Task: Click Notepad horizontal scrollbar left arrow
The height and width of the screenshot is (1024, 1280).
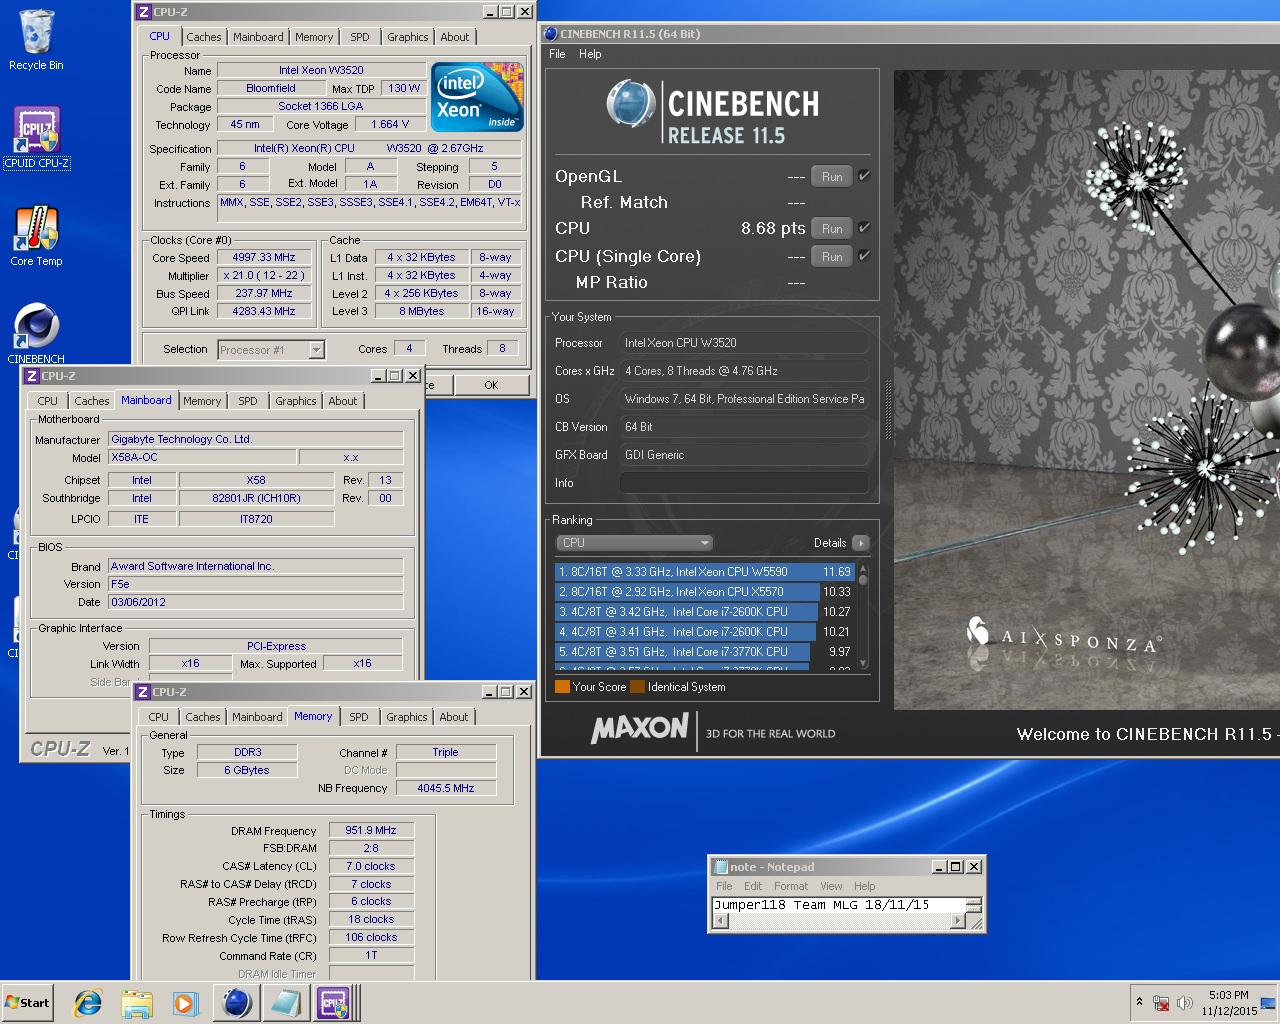Action: click(718, 921)
